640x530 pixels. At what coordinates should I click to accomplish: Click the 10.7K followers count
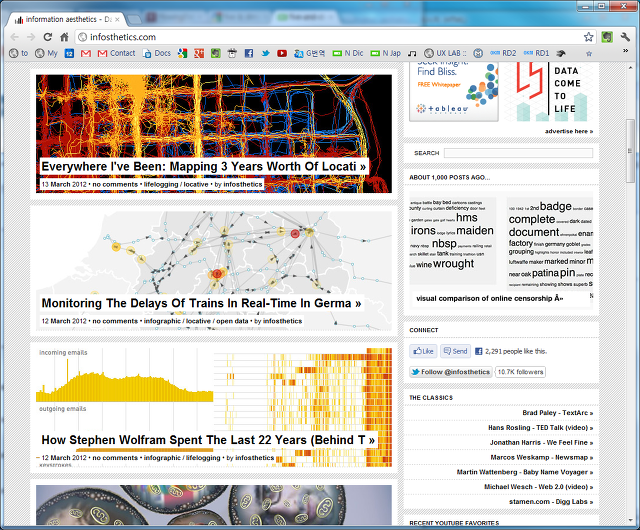[520, 372]
